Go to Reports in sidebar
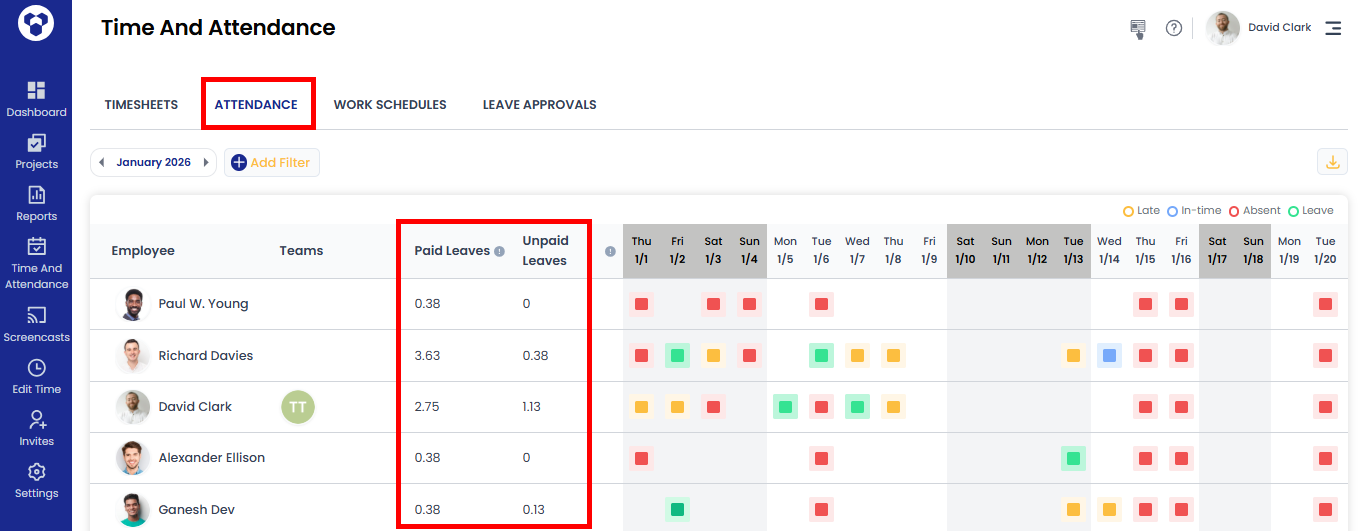Viewport: 1366px width, 531px height. point(36,203)
